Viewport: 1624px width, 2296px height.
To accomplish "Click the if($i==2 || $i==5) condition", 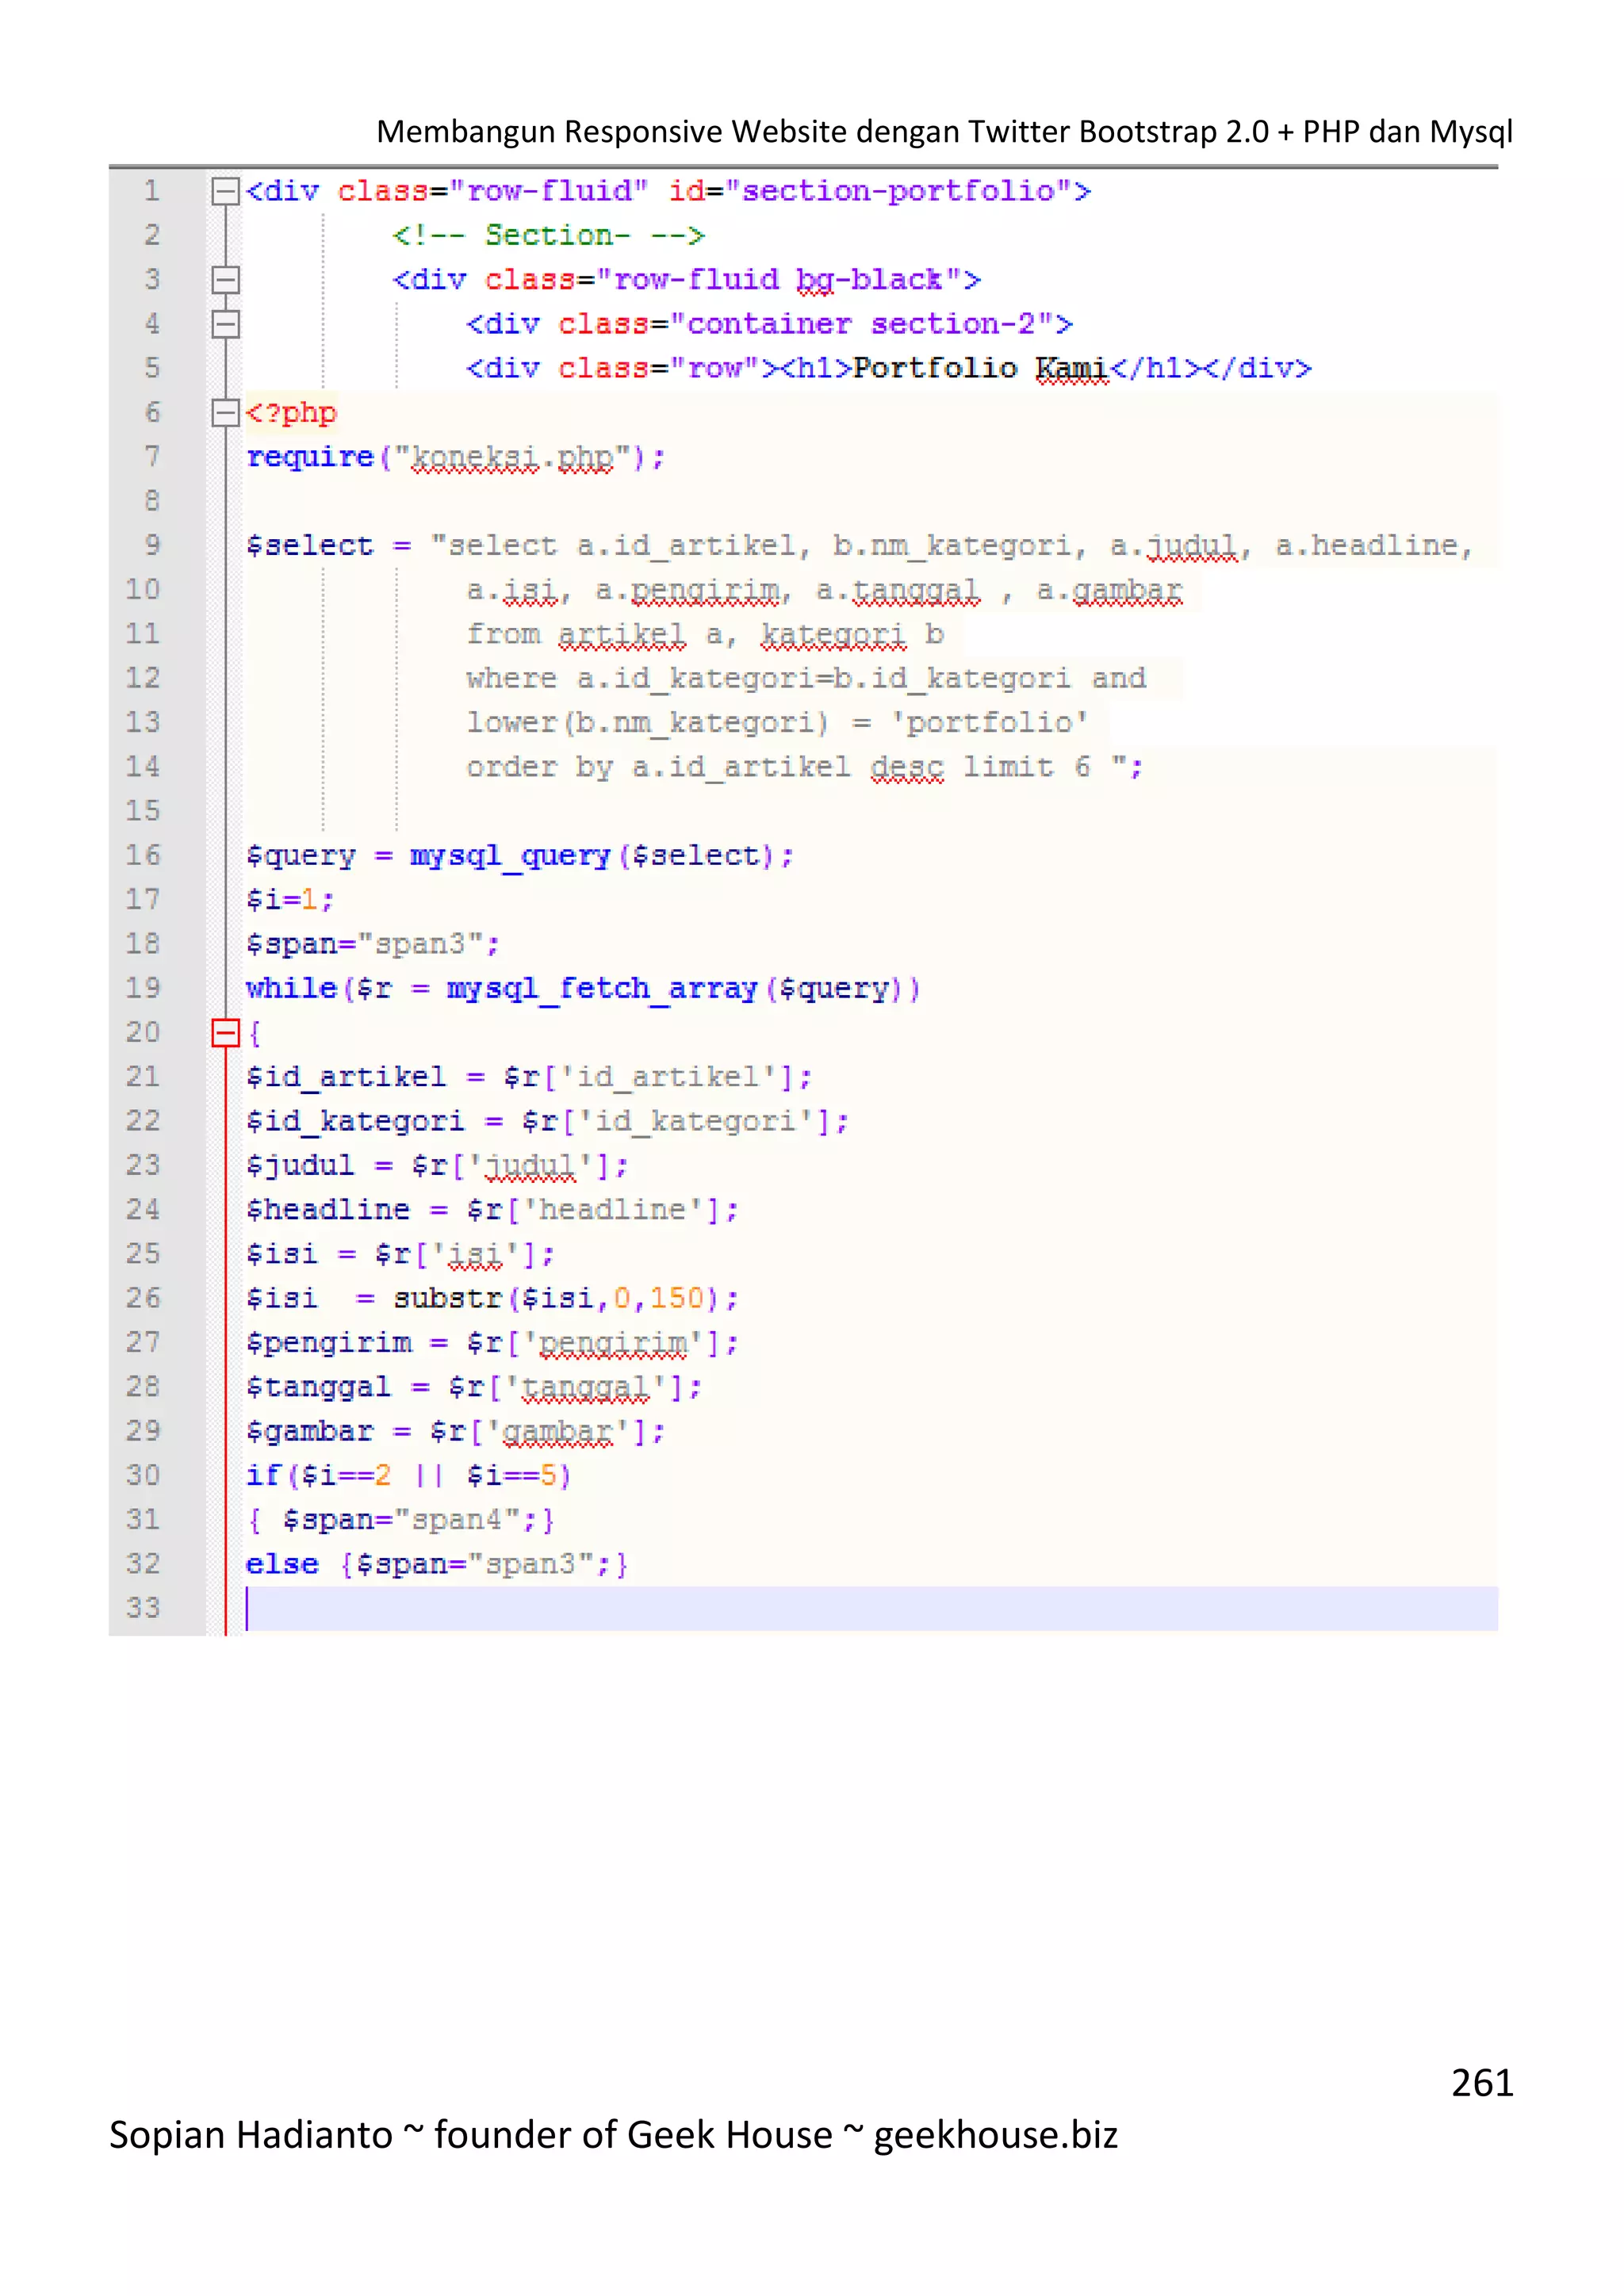I will click(x=409, y=1476).
